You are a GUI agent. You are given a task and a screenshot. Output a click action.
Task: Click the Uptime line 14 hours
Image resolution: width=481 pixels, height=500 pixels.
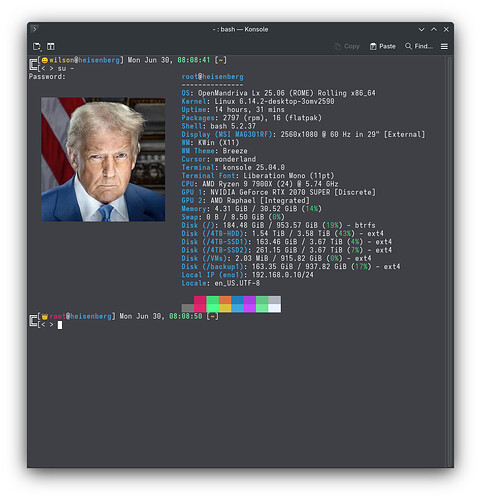233,110
